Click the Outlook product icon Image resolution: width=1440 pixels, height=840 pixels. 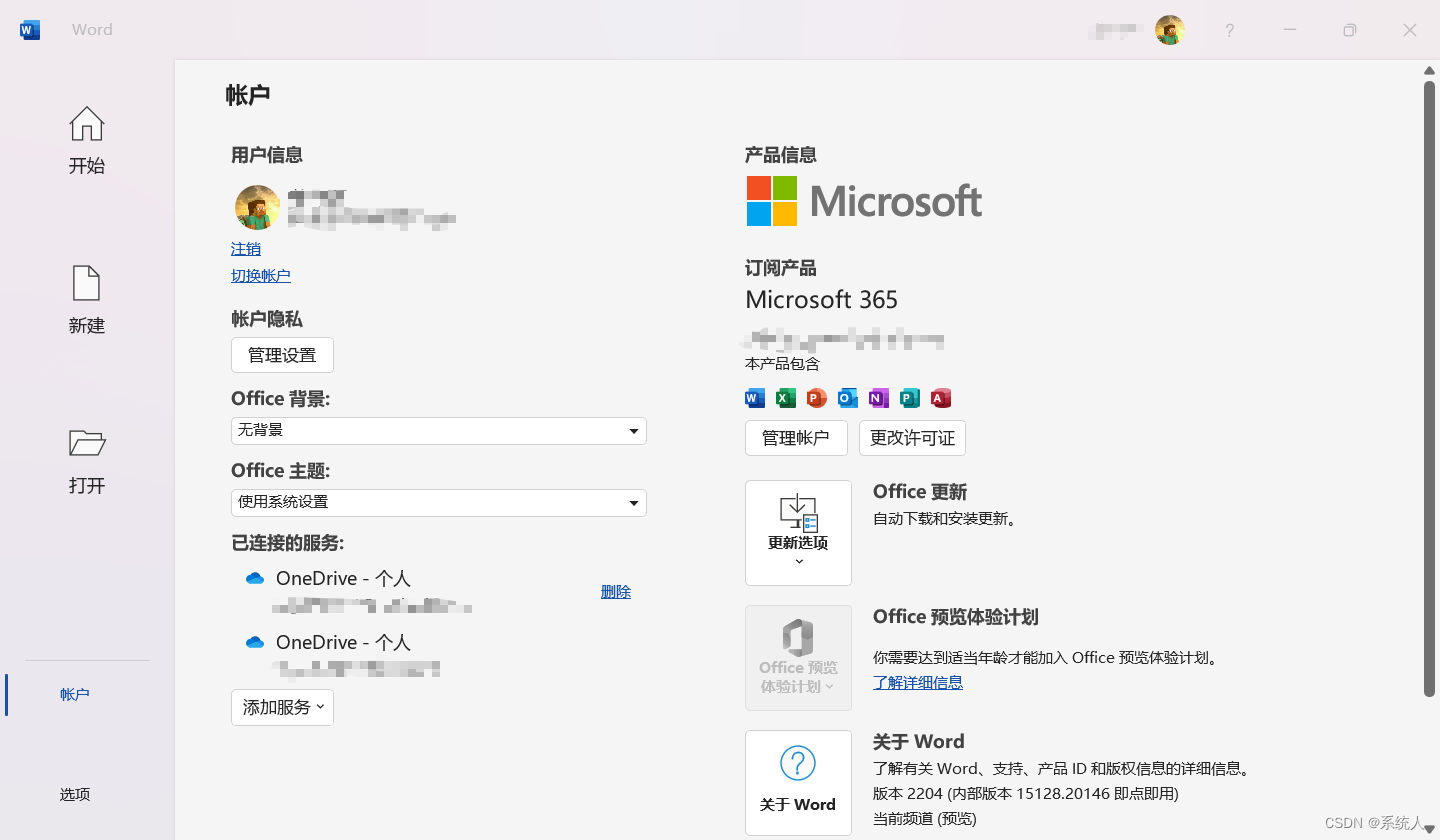(848, 398)
